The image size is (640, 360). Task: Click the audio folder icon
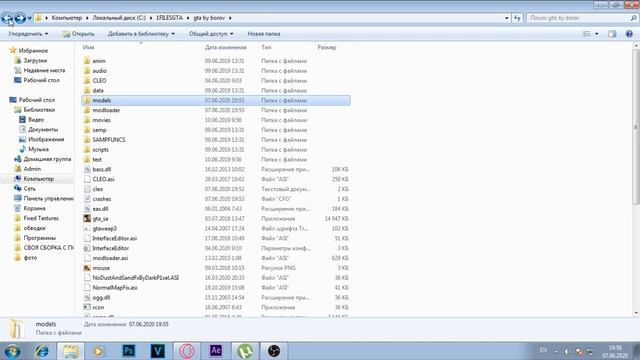click(x=87, y=71)
